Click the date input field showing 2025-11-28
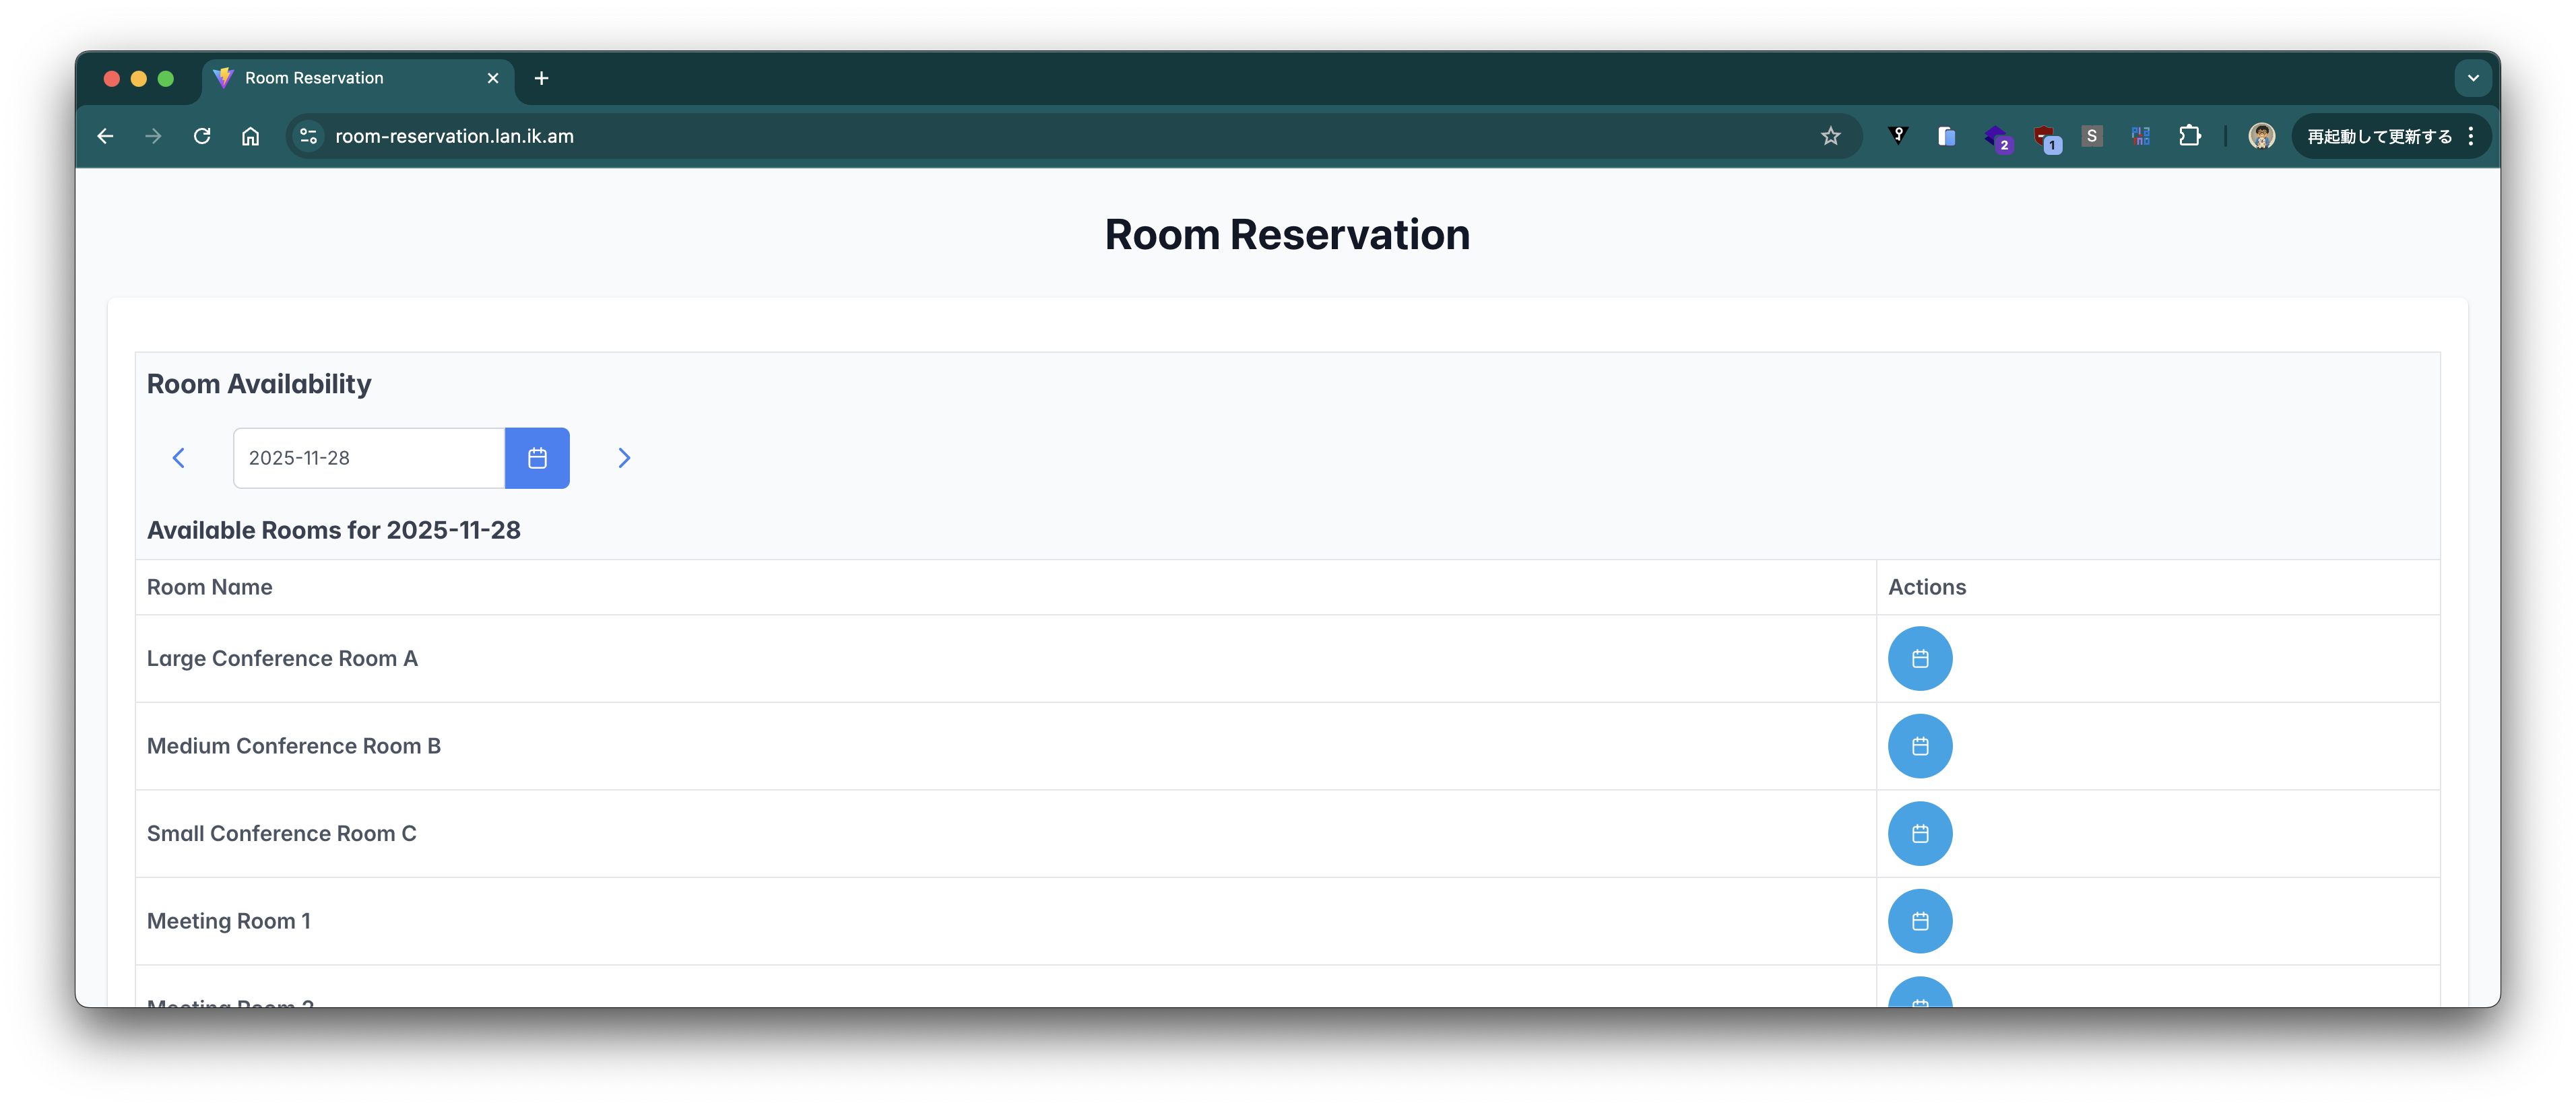The height and width of the screenshot is (1107, 2576). tap(368, 458)
